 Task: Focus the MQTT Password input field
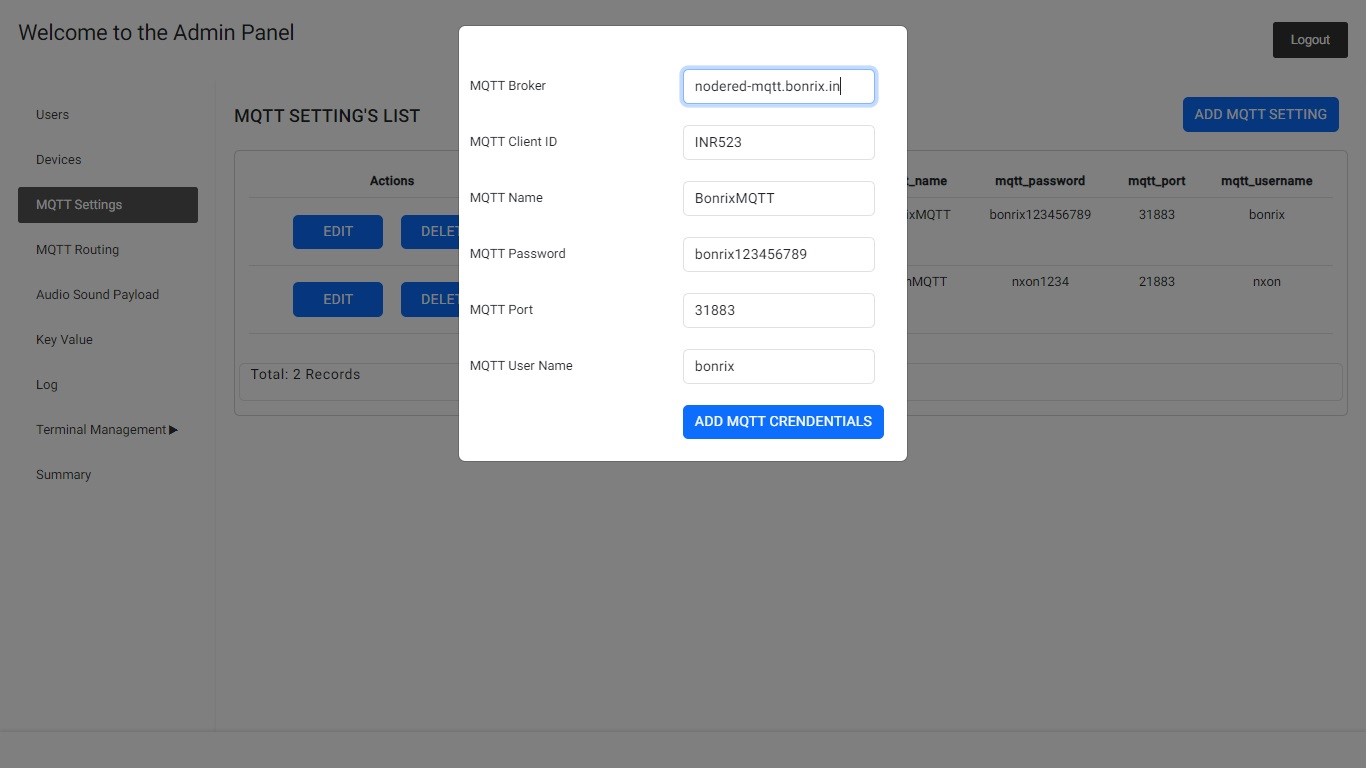pyautogui.click(x=778, y=254)
